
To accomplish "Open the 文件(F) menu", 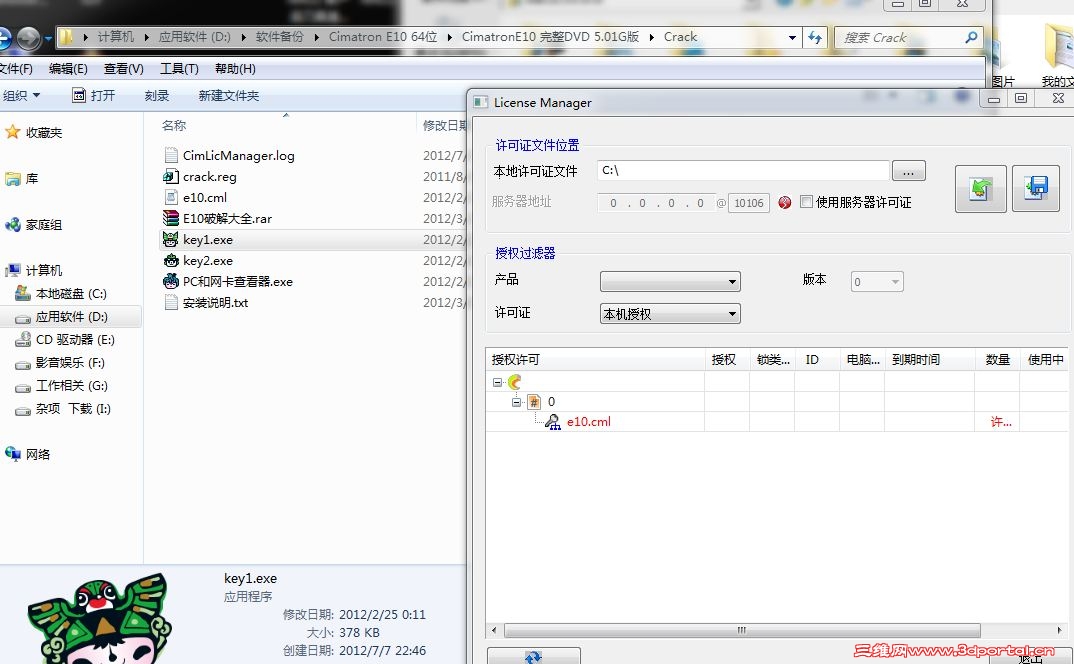I will point(16,69).
